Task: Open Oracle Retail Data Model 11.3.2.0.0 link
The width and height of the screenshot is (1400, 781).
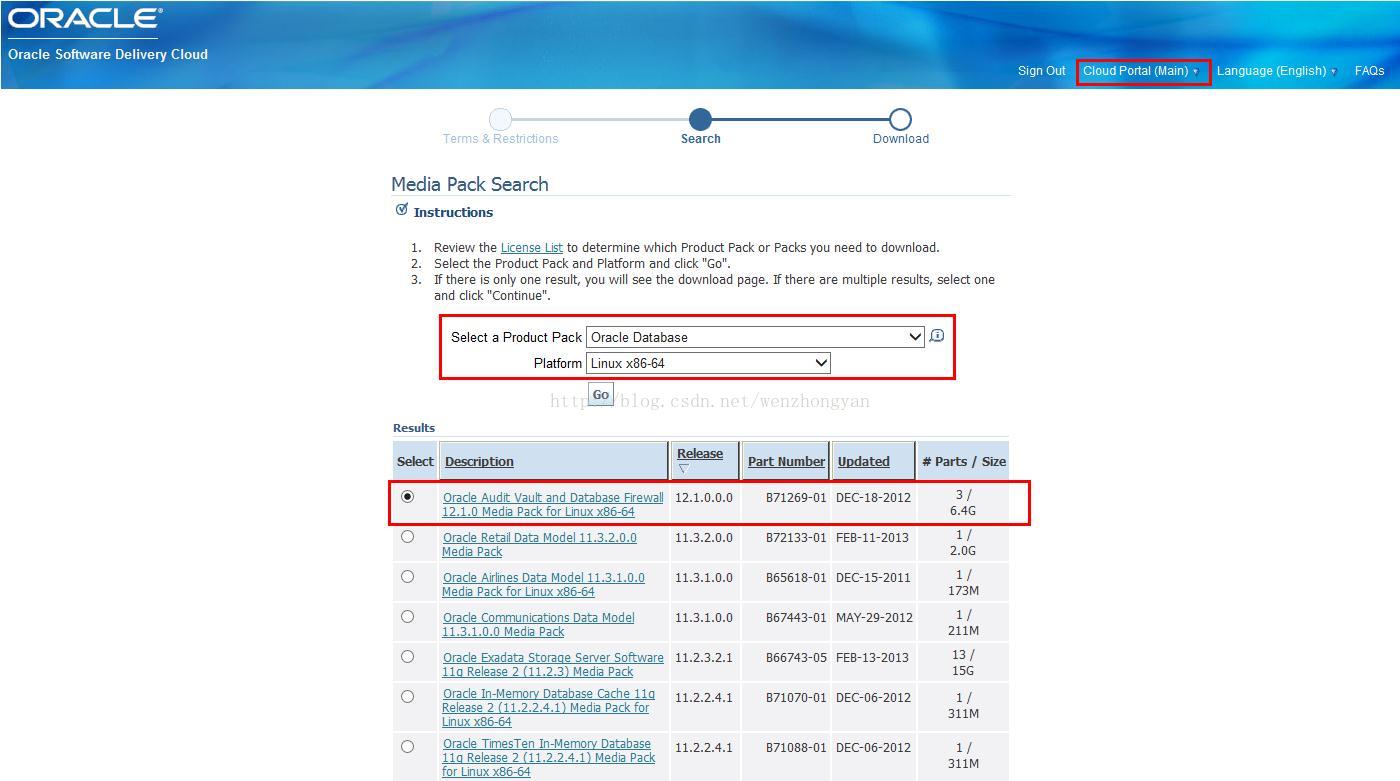Action: point(539,544)
